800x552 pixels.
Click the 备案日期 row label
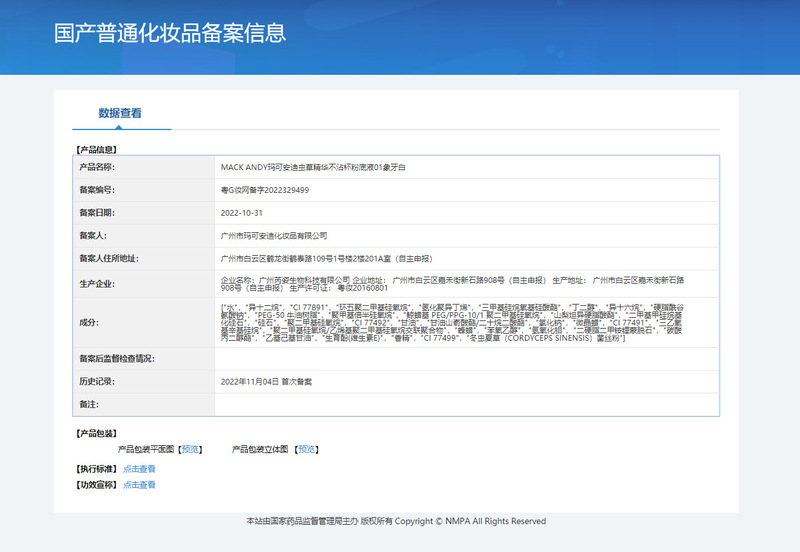pos(97,213)
